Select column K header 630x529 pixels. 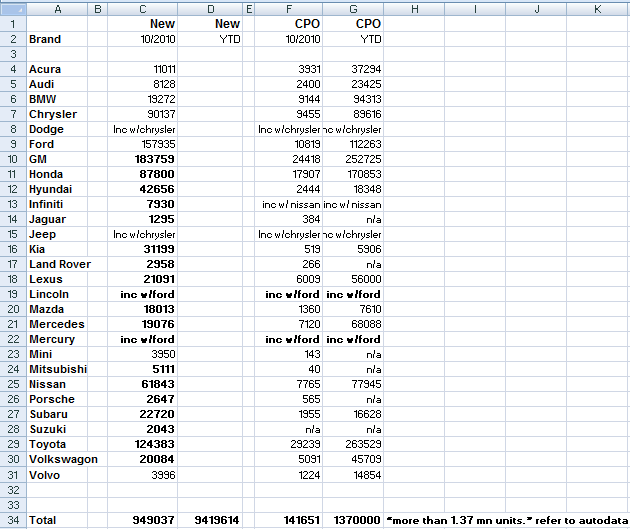click(597, 9)
